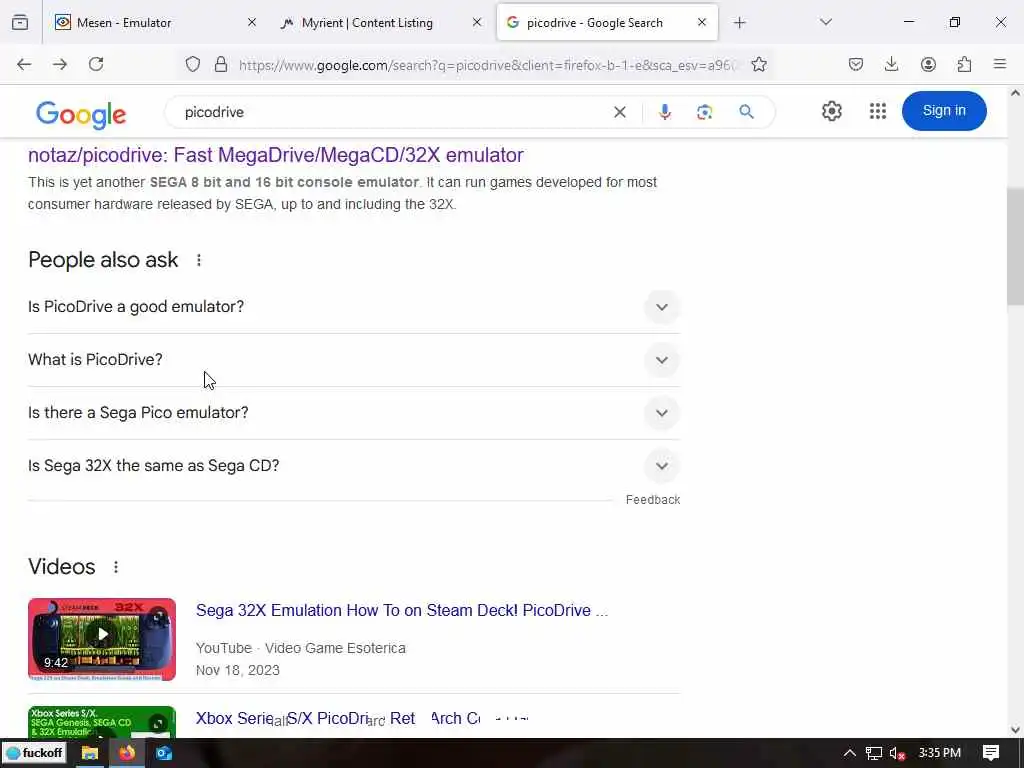Sign in to Google
This screenshot has width=1024, height=768.
944,111
